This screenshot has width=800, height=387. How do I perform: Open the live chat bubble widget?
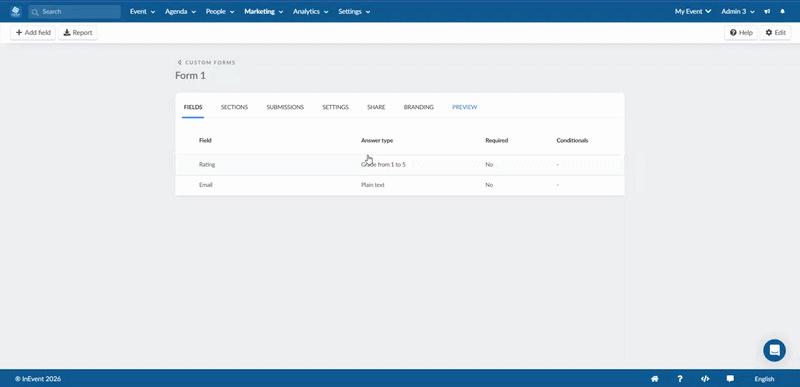pos(774,350)
